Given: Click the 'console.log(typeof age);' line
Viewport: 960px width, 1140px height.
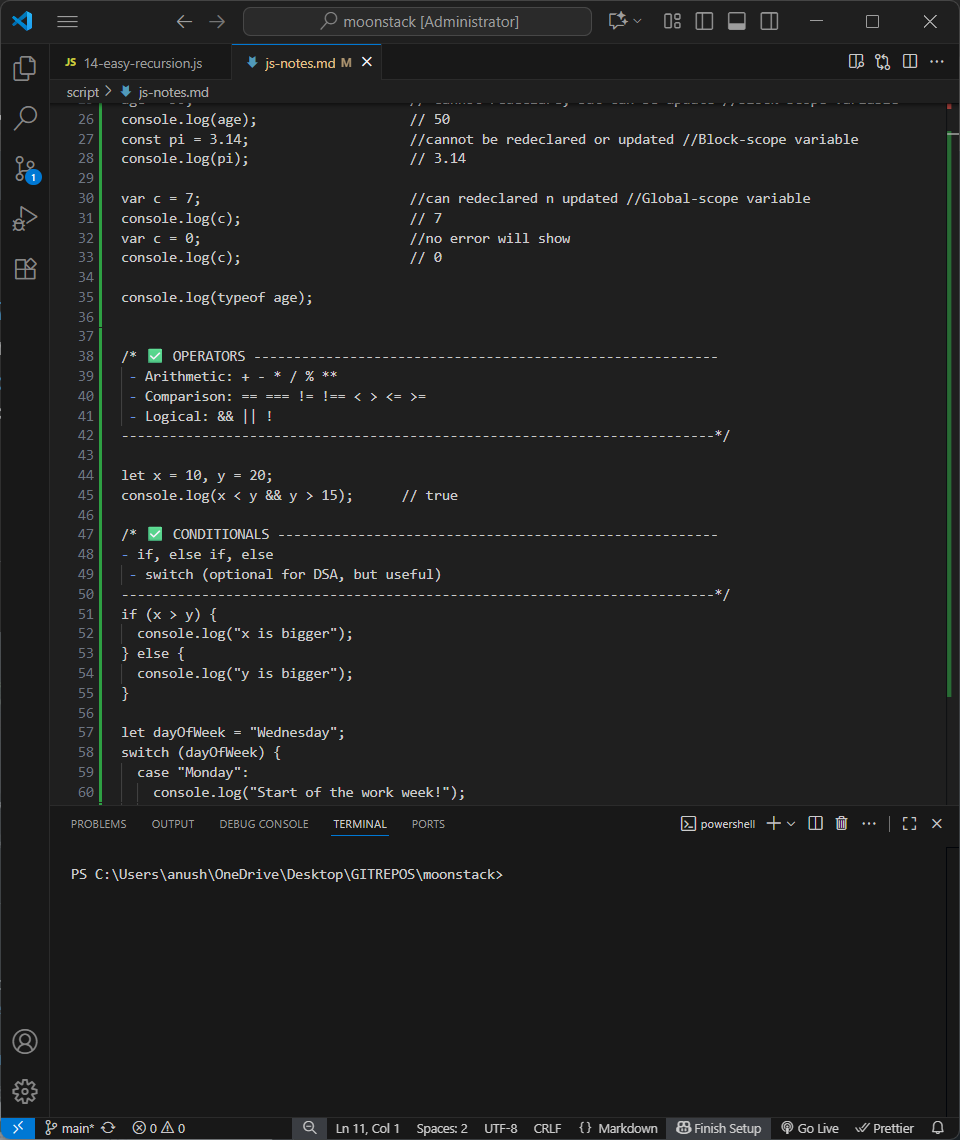Looking at the screenshot, I should point(217,297).
